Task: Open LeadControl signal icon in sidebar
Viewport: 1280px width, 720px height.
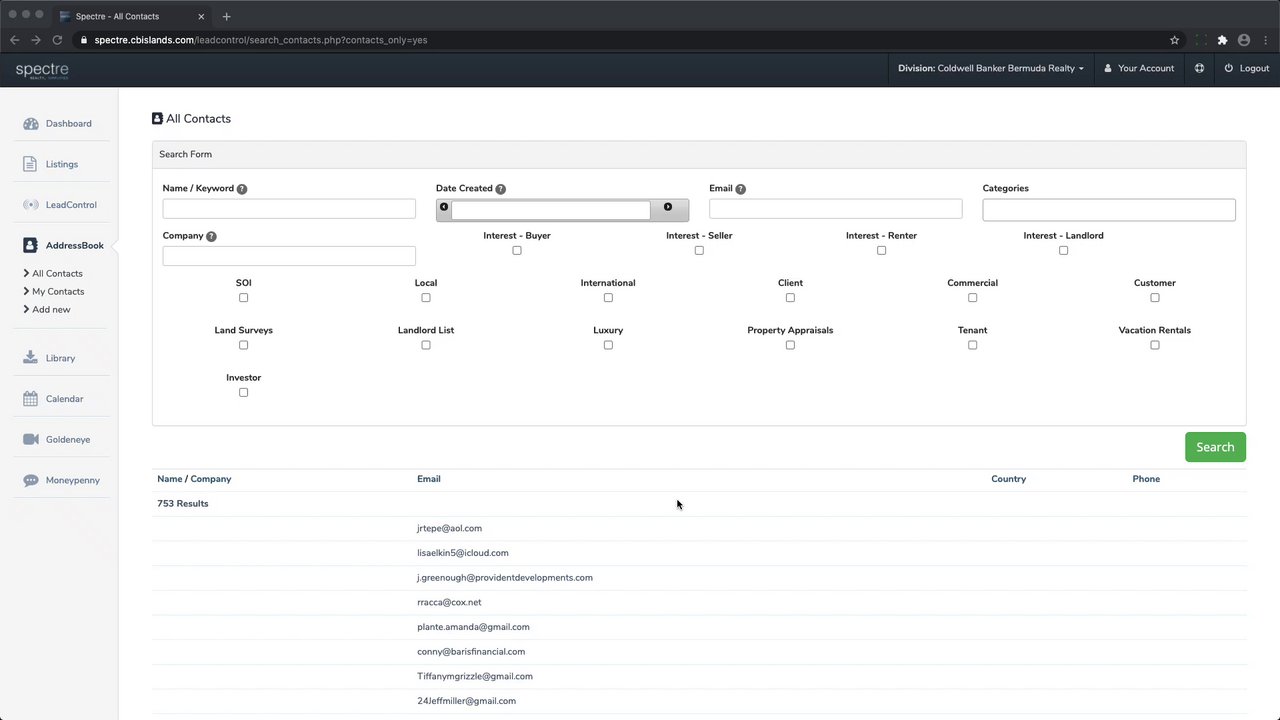Action: (x=30, y=205)
